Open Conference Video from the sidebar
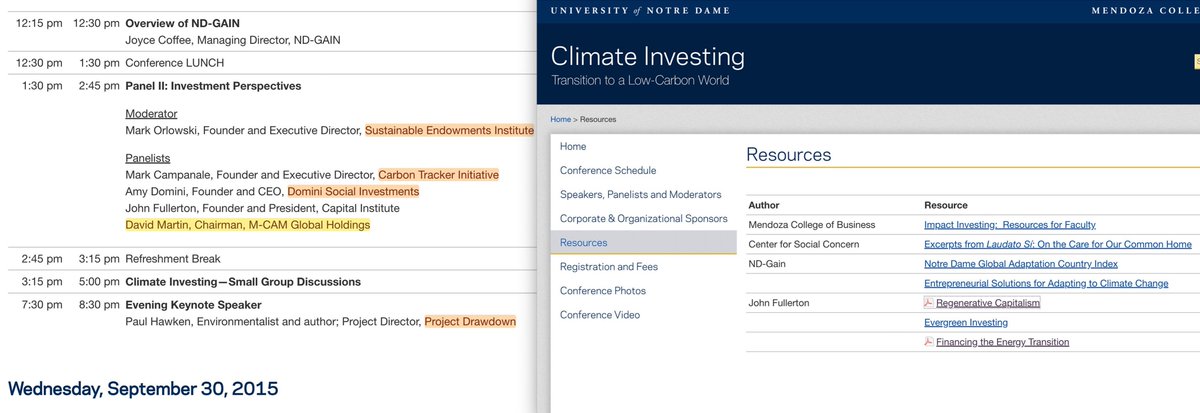The image size is (1200, 413). [600, 315]
